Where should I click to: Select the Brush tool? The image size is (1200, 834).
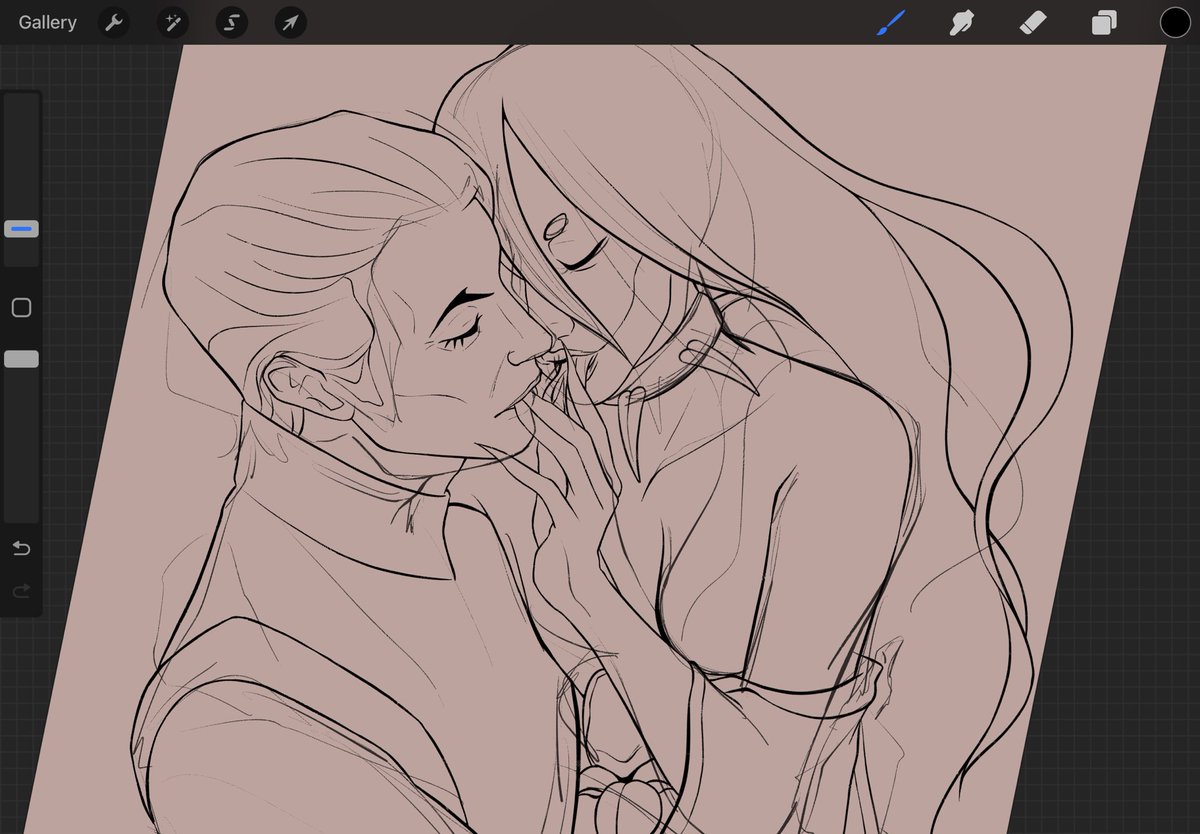(890, 22)
